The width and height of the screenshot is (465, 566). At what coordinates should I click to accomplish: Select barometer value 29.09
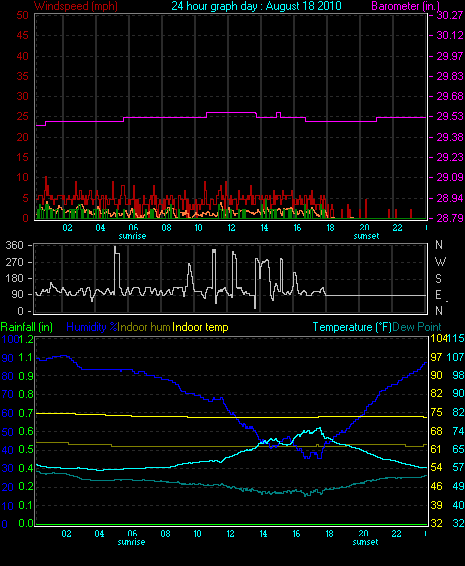(450, 178)
